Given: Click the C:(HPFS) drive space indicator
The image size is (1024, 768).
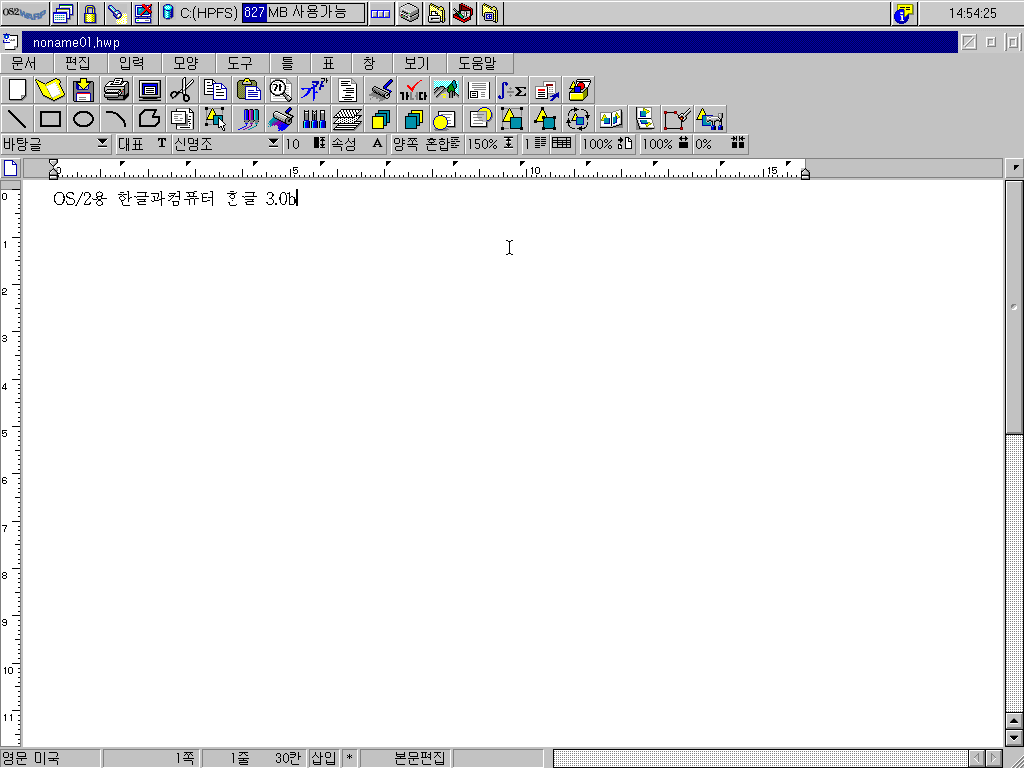Looking at the screenshot, I should (x=263, y=12).
